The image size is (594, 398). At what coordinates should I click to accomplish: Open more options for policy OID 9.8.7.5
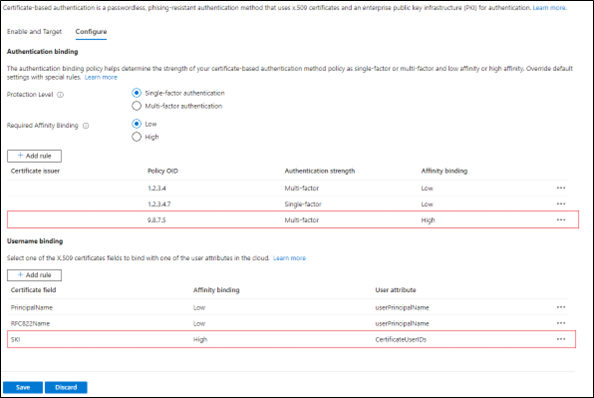(561, 220)
